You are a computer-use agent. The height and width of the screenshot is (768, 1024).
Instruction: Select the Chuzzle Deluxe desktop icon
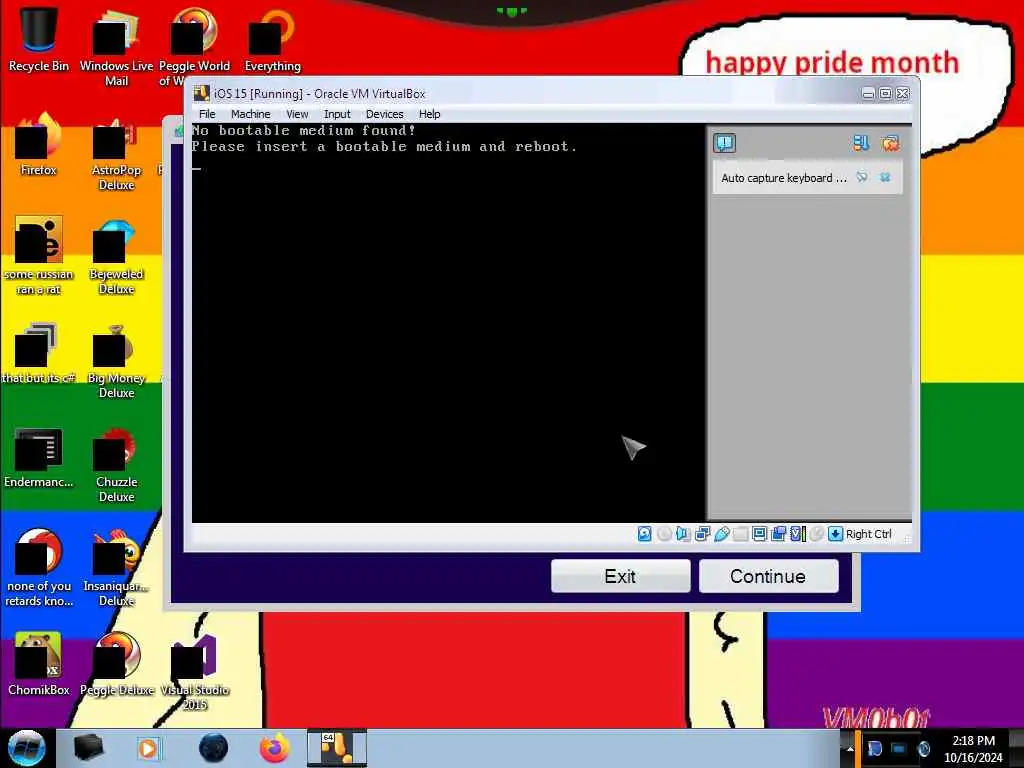point(116,464)
